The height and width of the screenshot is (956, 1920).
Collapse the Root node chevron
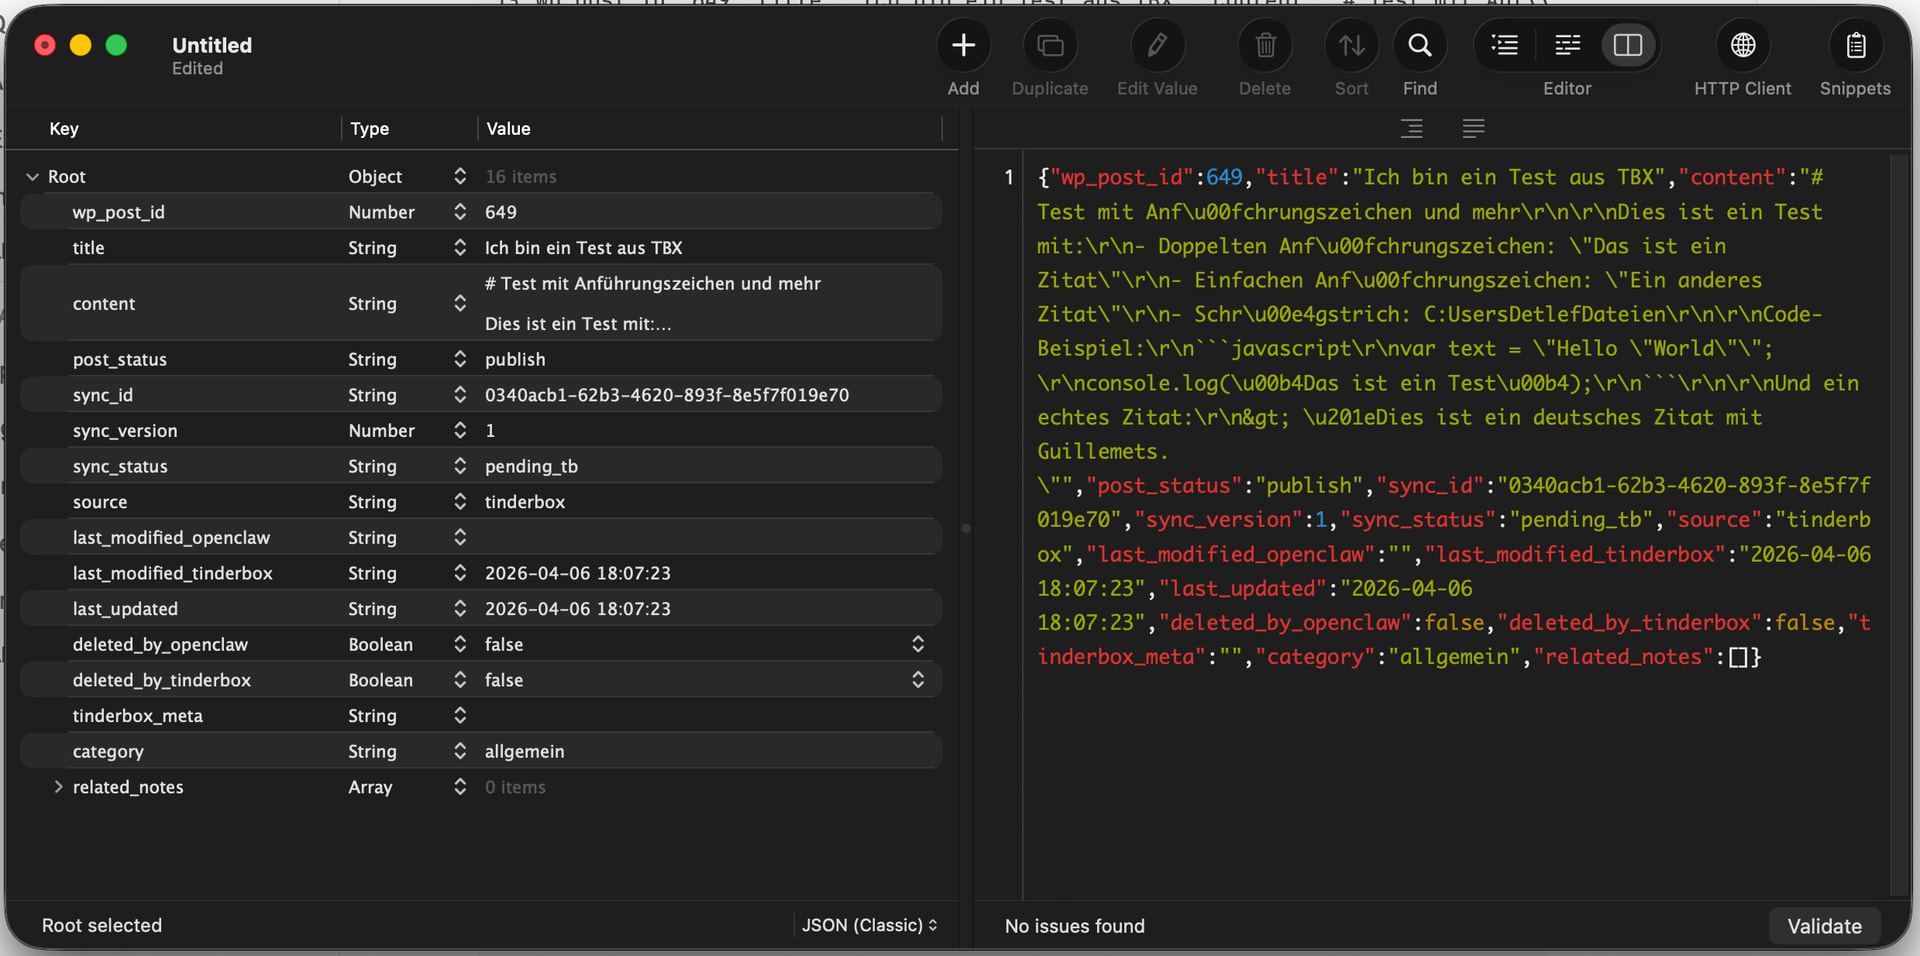tap(32, 177)
